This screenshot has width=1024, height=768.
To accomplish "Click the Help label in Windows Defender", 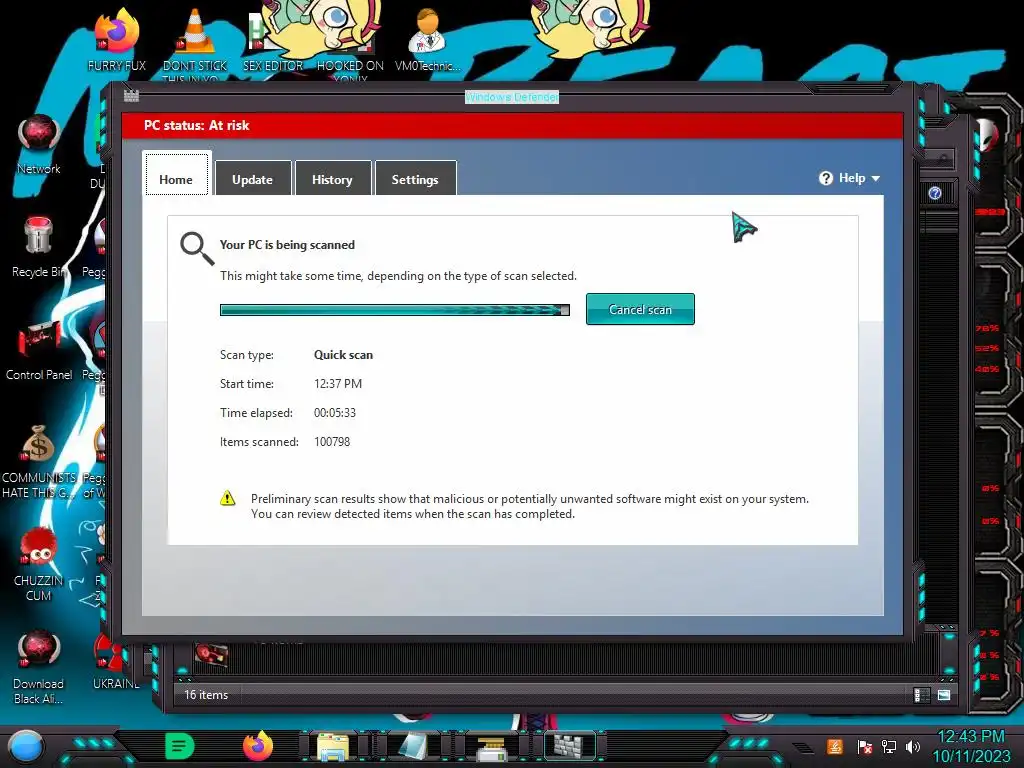I will [x=852, y=178].
